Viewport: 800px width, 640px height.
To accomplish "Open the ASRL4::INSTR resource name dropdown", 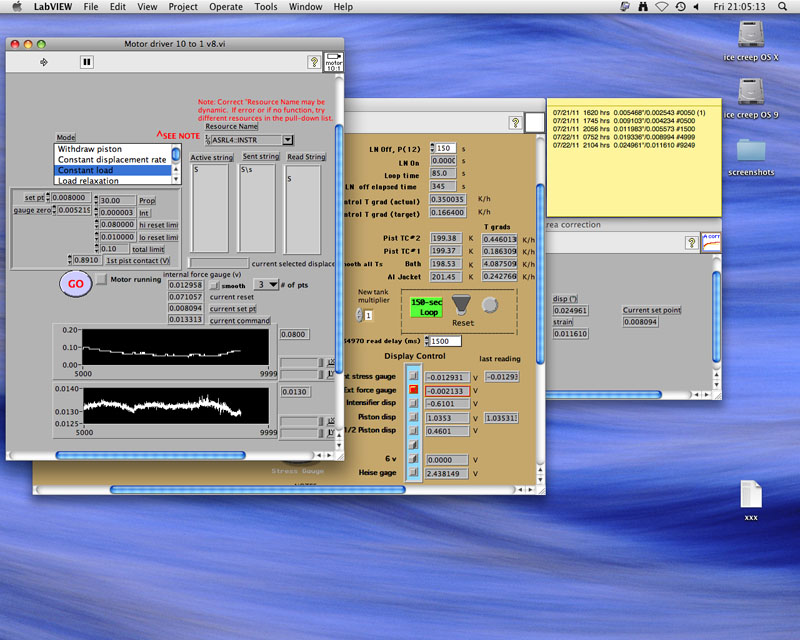I will (x=288, y=140).
